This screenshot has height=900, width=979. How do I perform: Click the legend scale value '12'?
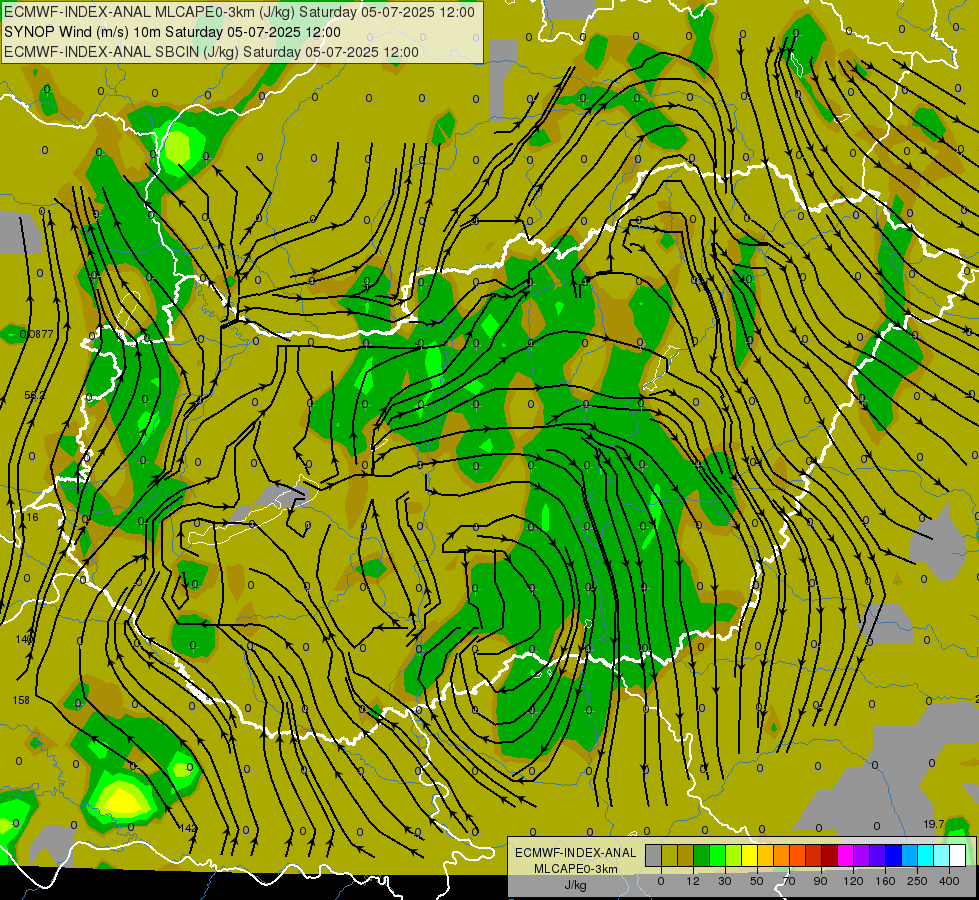693,881
